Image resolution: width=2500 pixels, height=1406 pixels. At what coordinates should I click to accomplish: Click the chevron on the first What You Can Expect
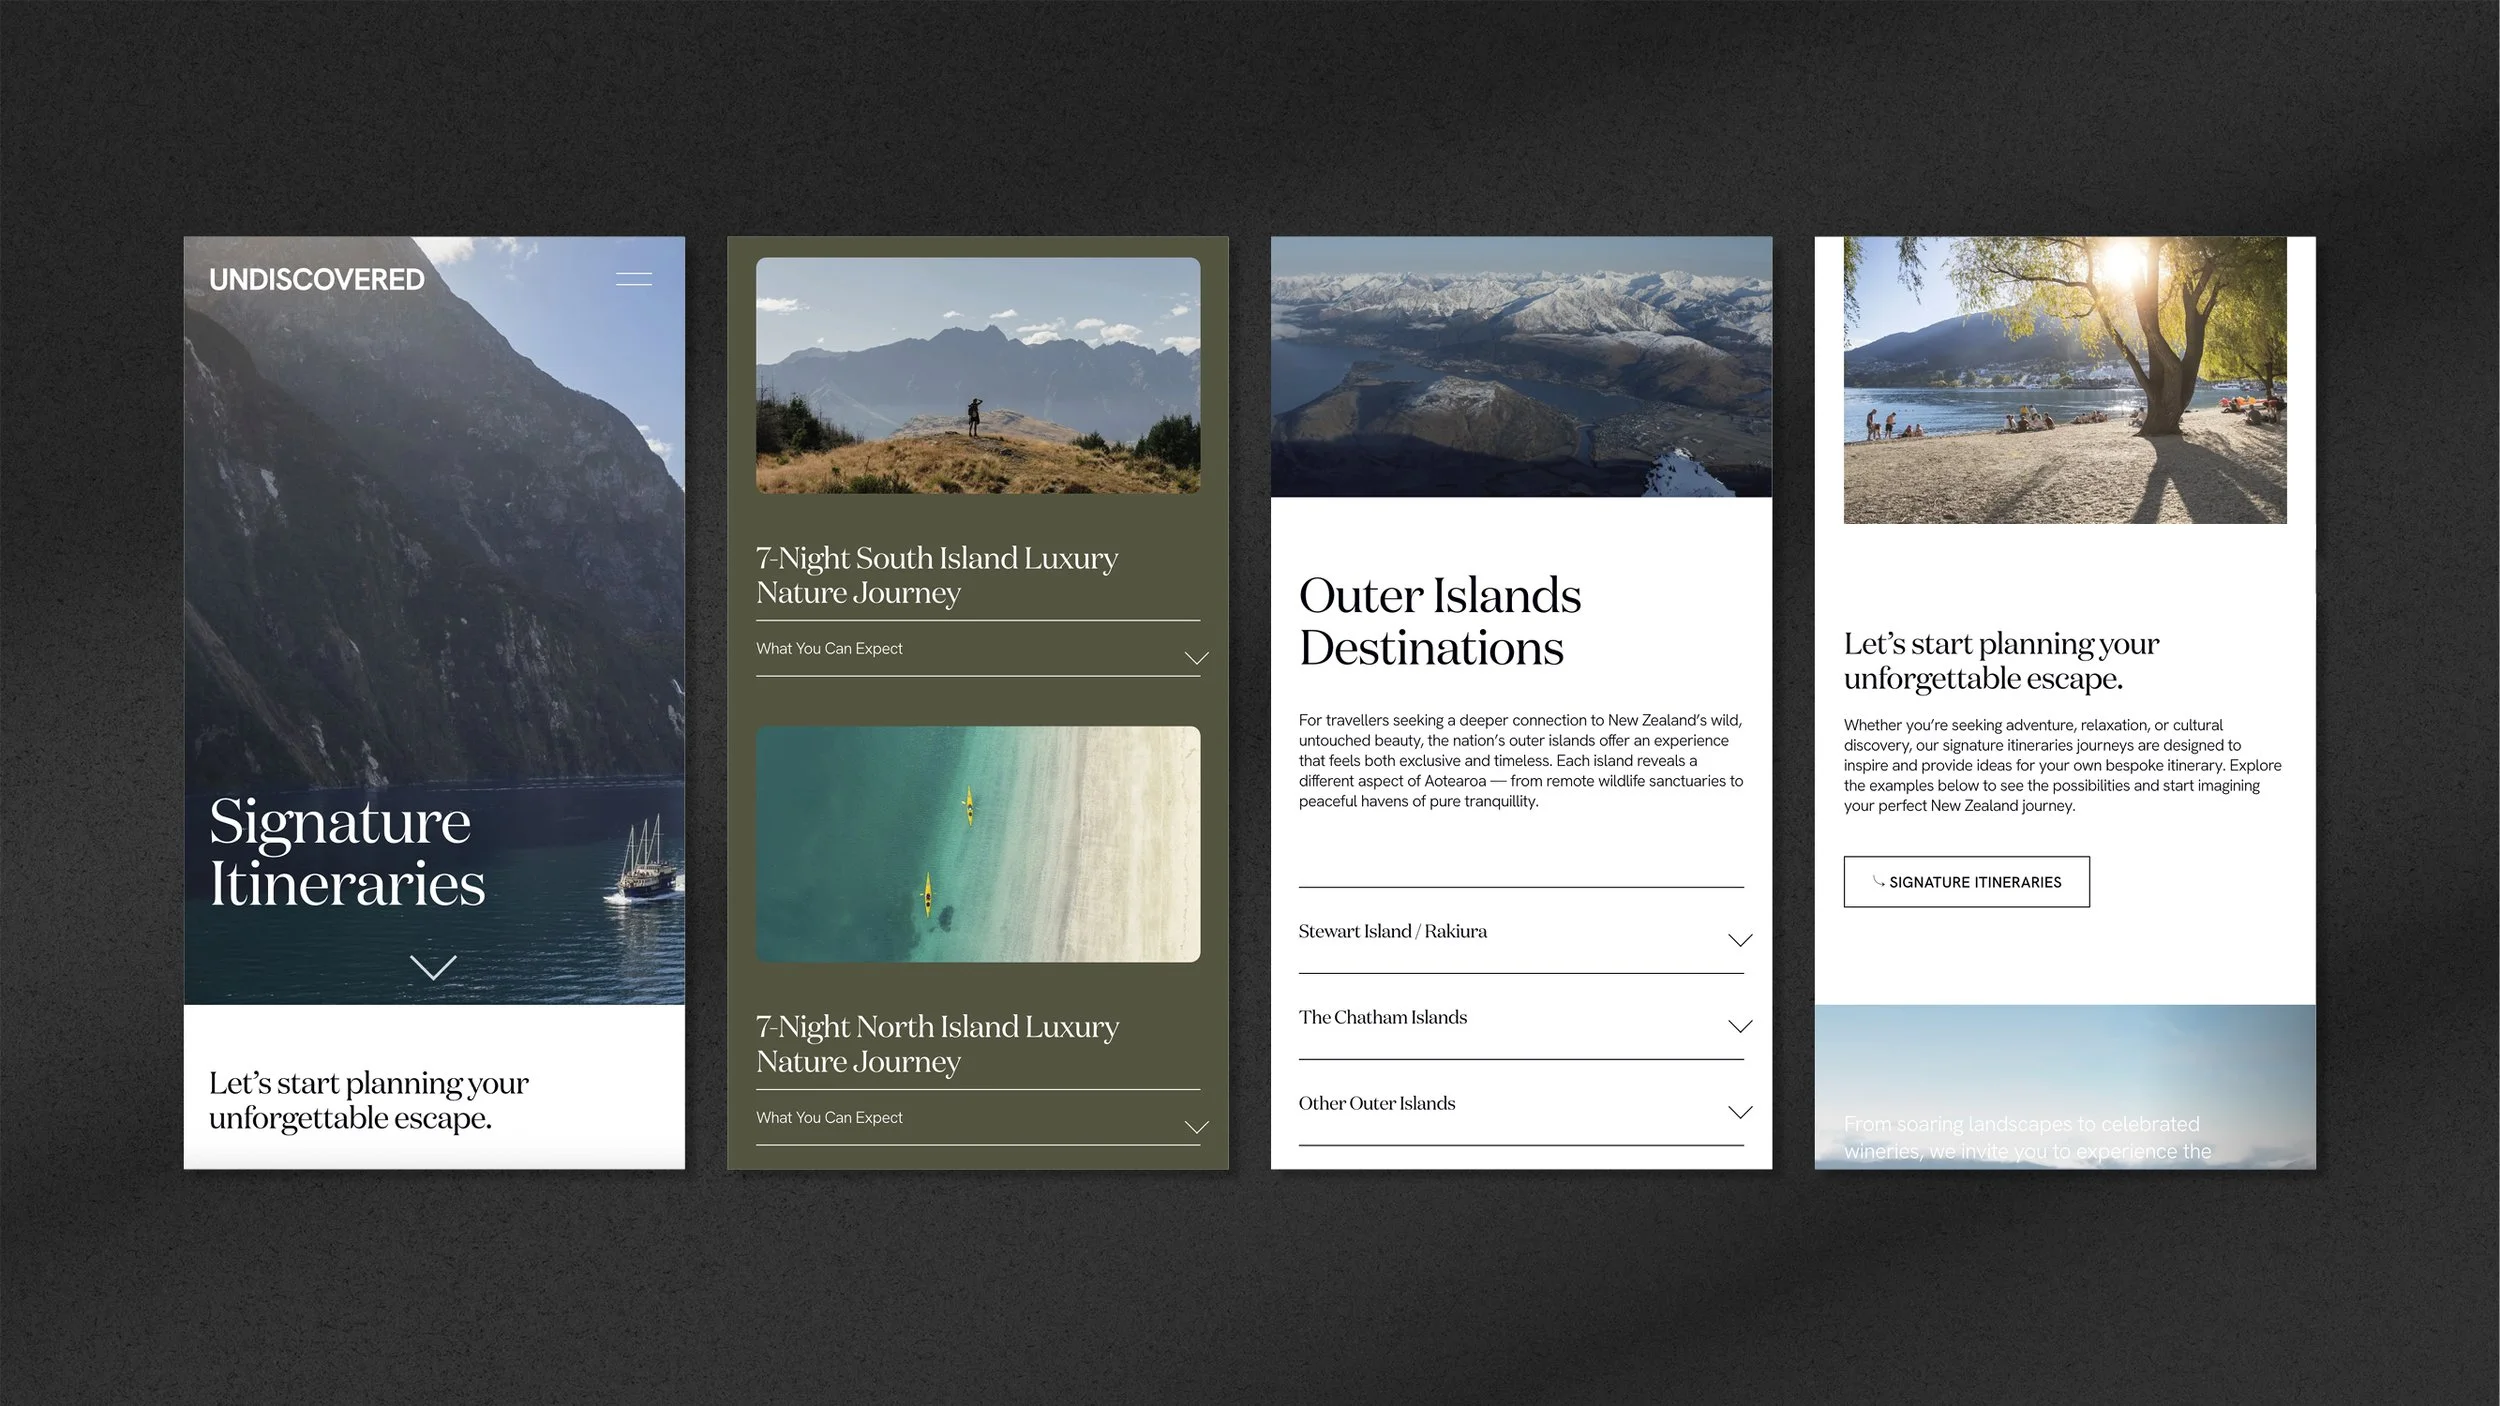pos(1195,657)
